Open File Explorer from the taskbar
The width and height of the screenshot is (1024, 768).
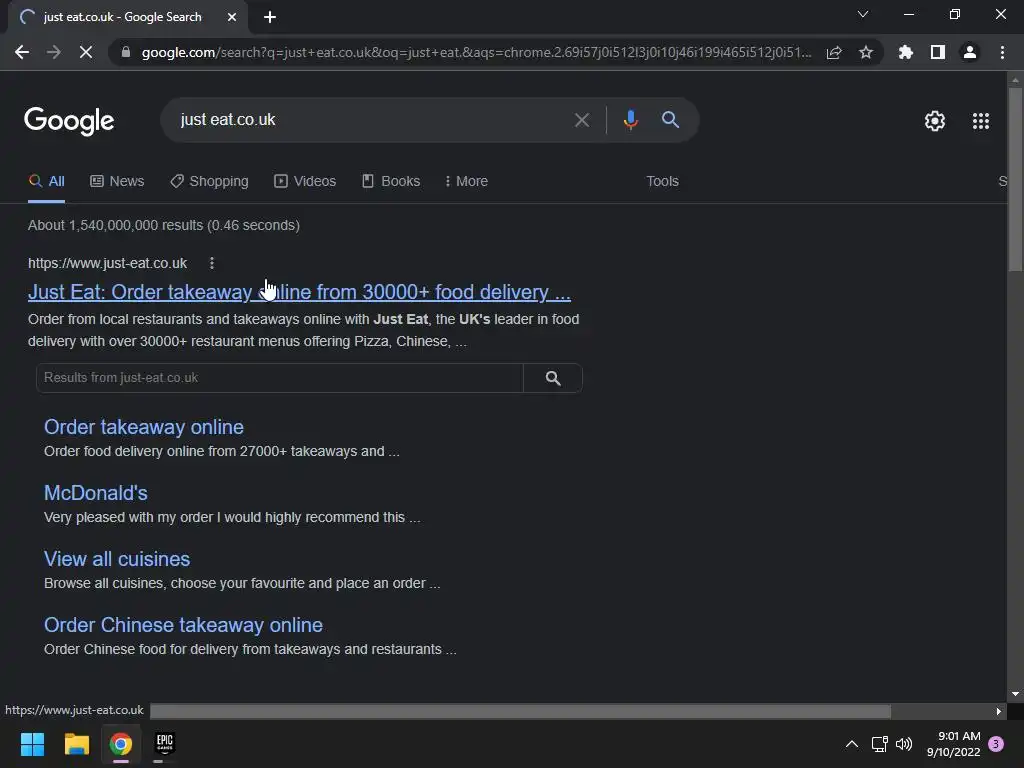point(76,744)
